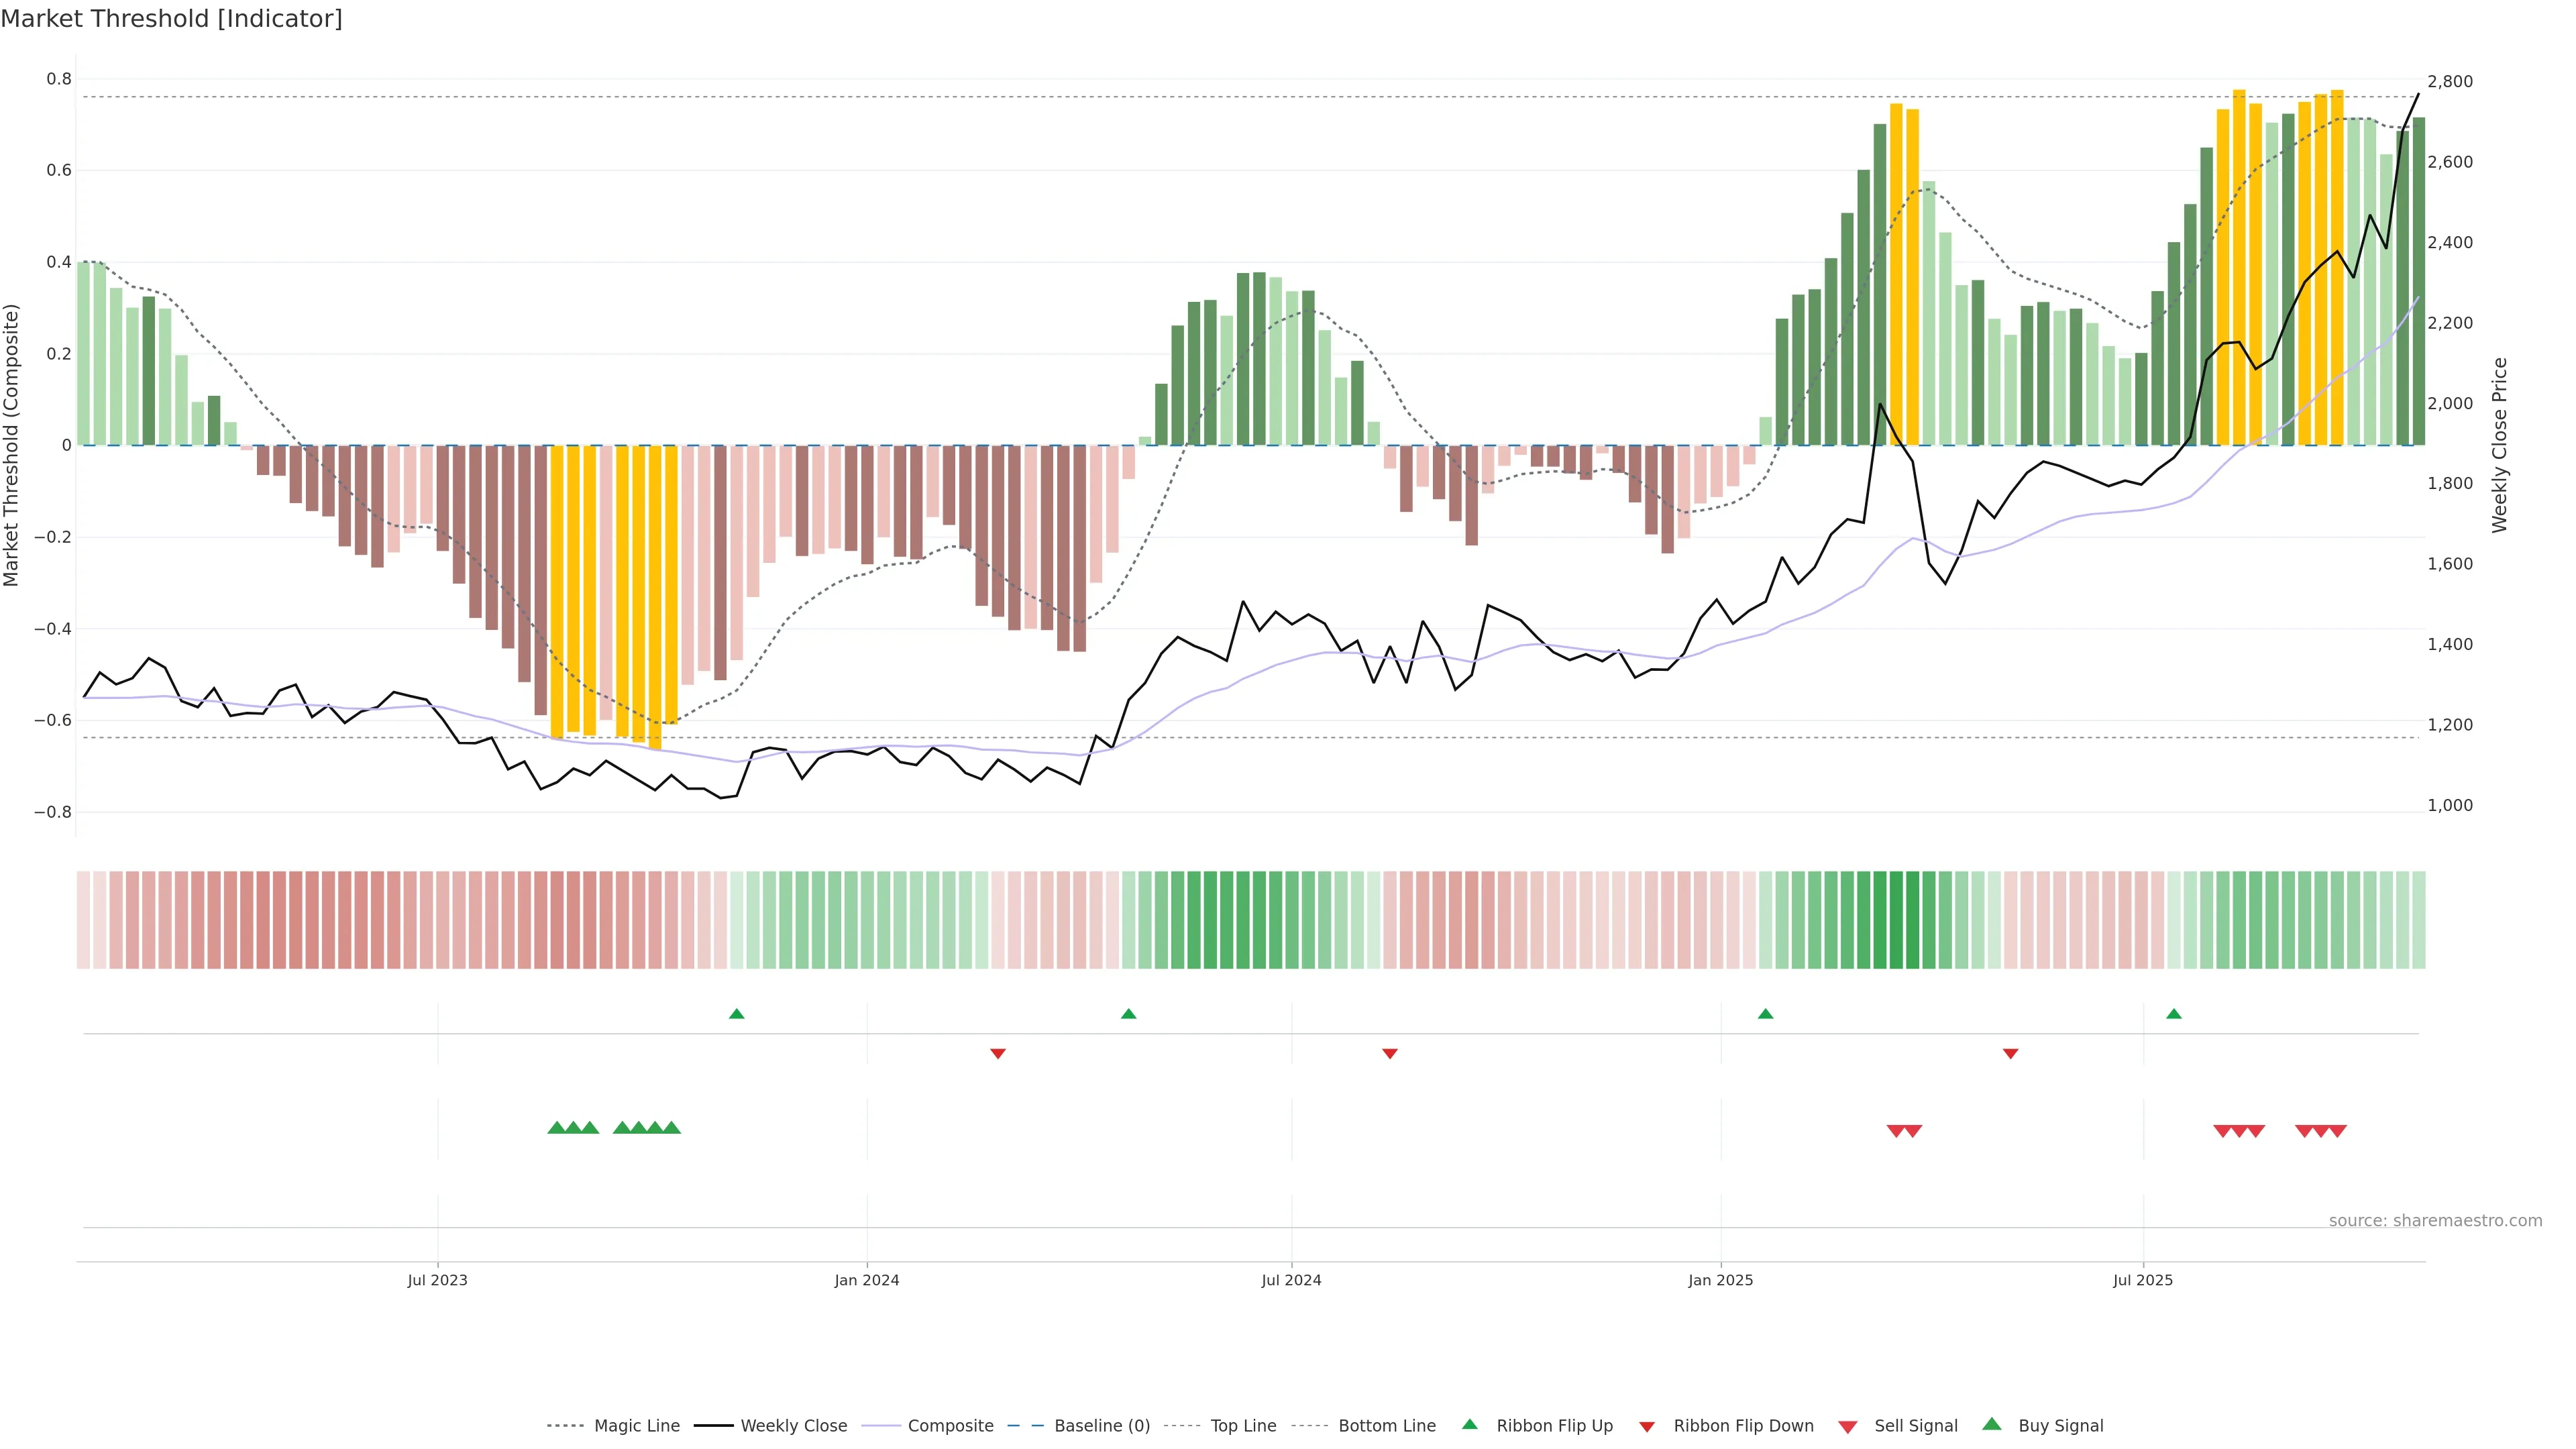Click the ribbon flip up marker after Jan 2025
Screen dimensions: 2576x1449
pyautogui.click(x=1765, y=1014)
